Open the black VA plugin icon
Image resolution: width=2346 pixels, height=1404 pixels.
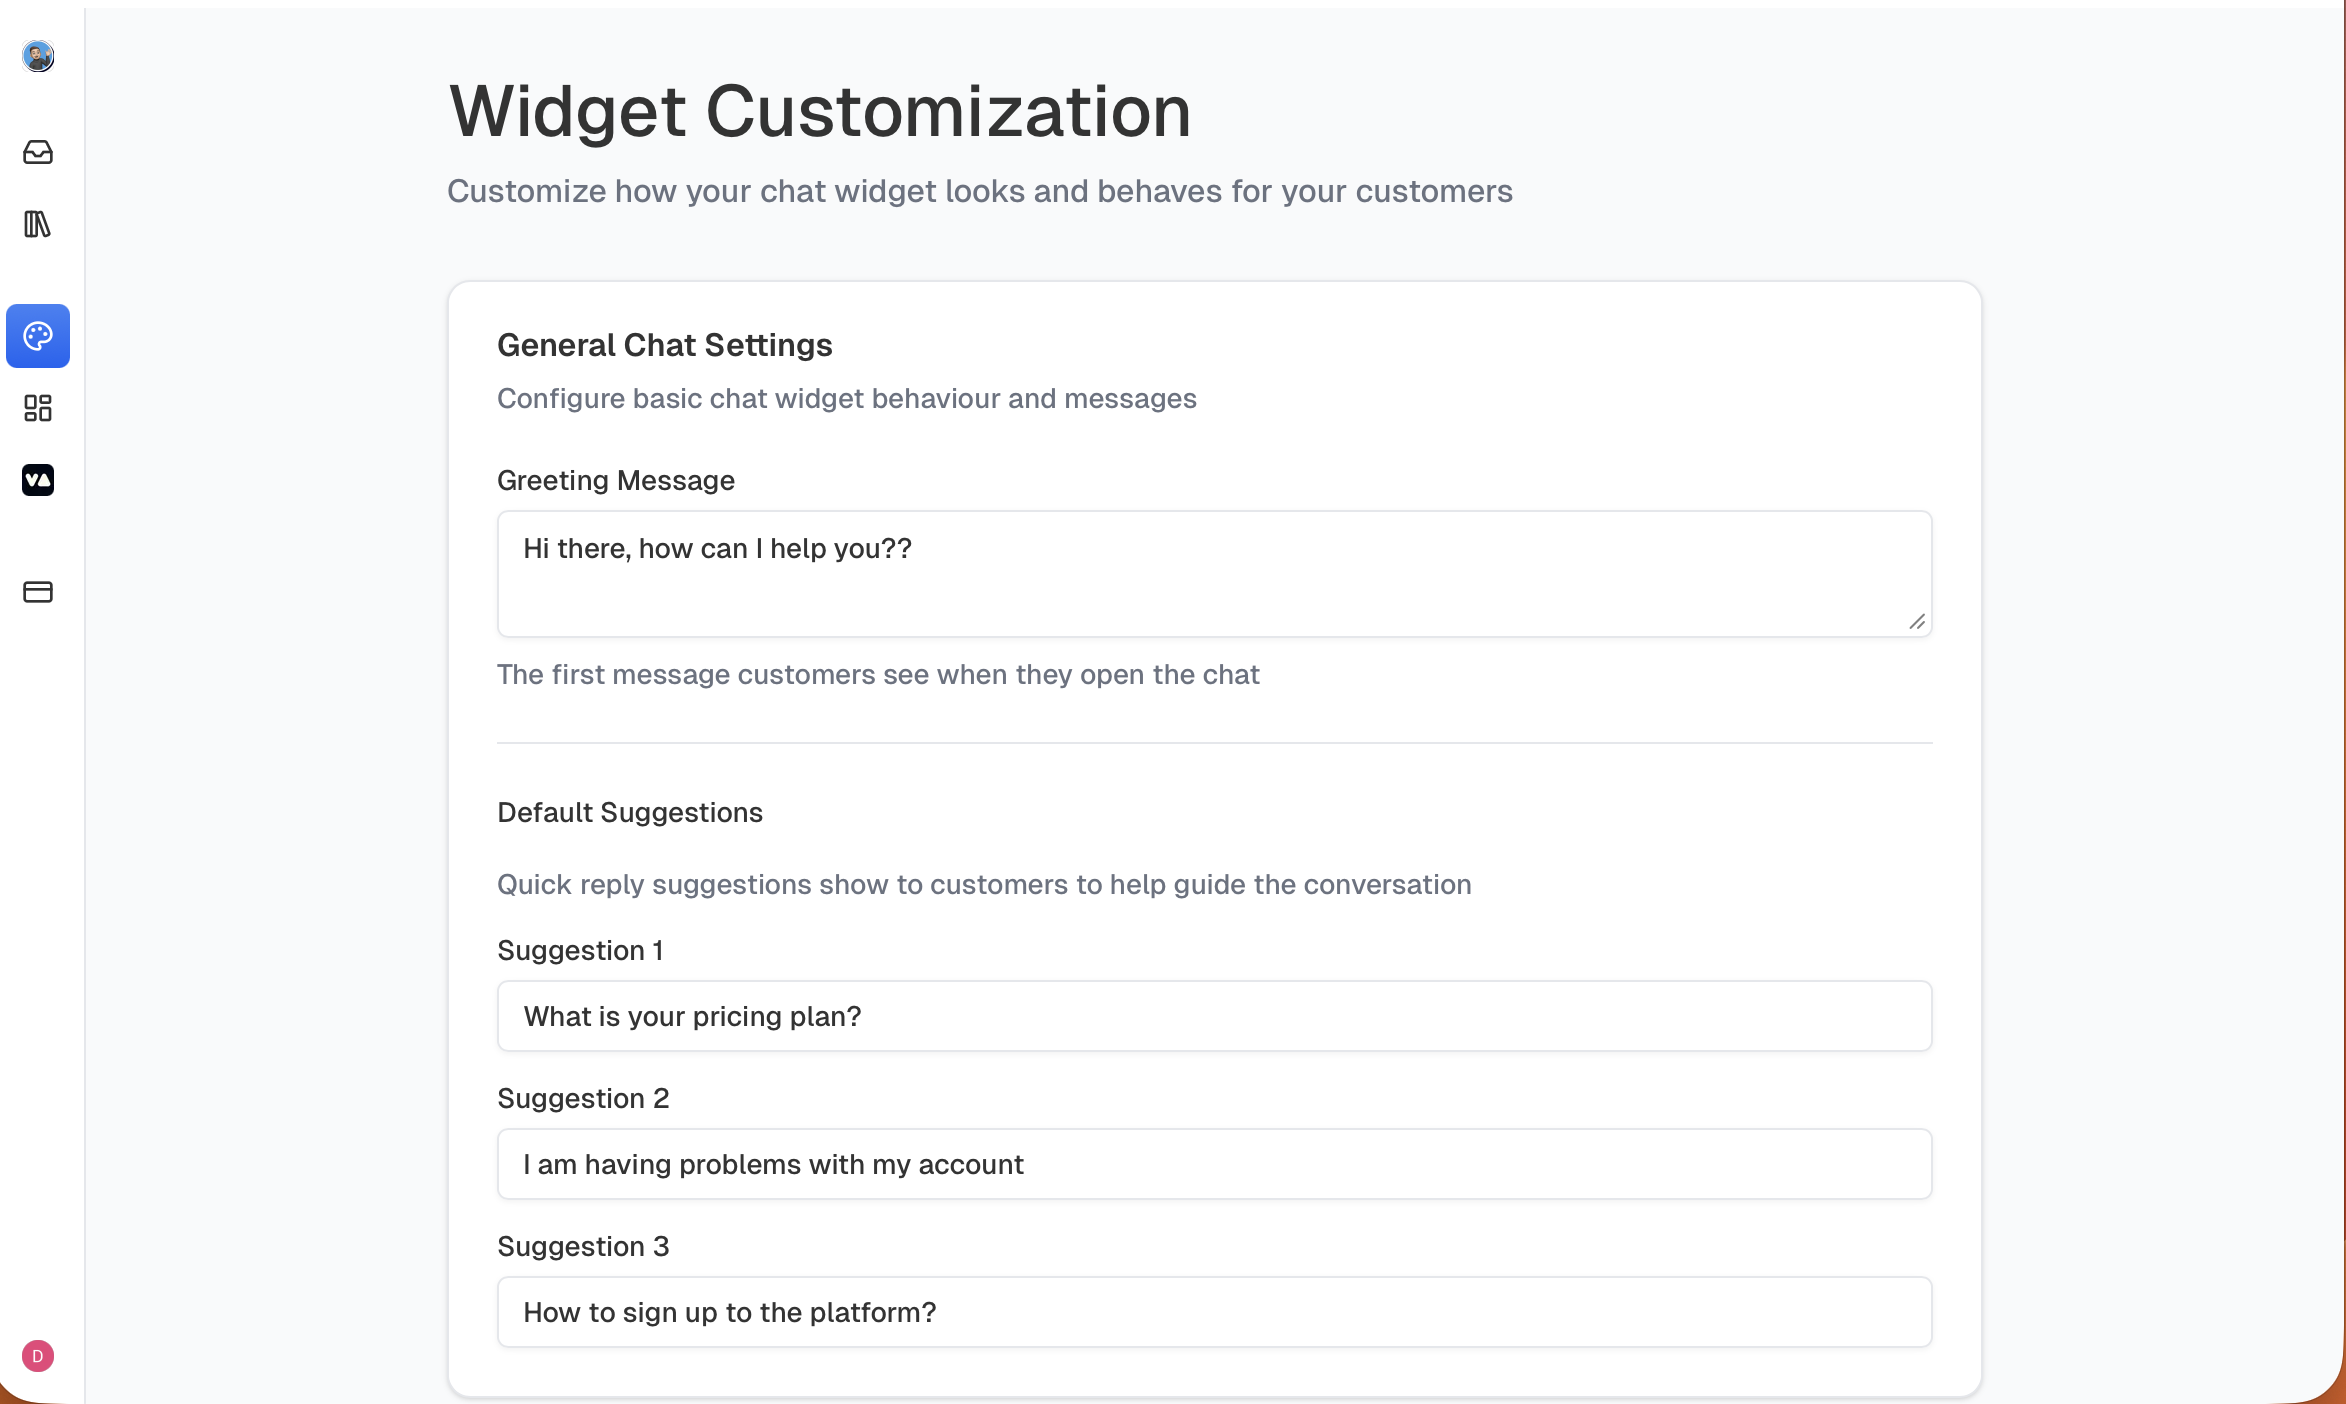(x=38, y=480)
